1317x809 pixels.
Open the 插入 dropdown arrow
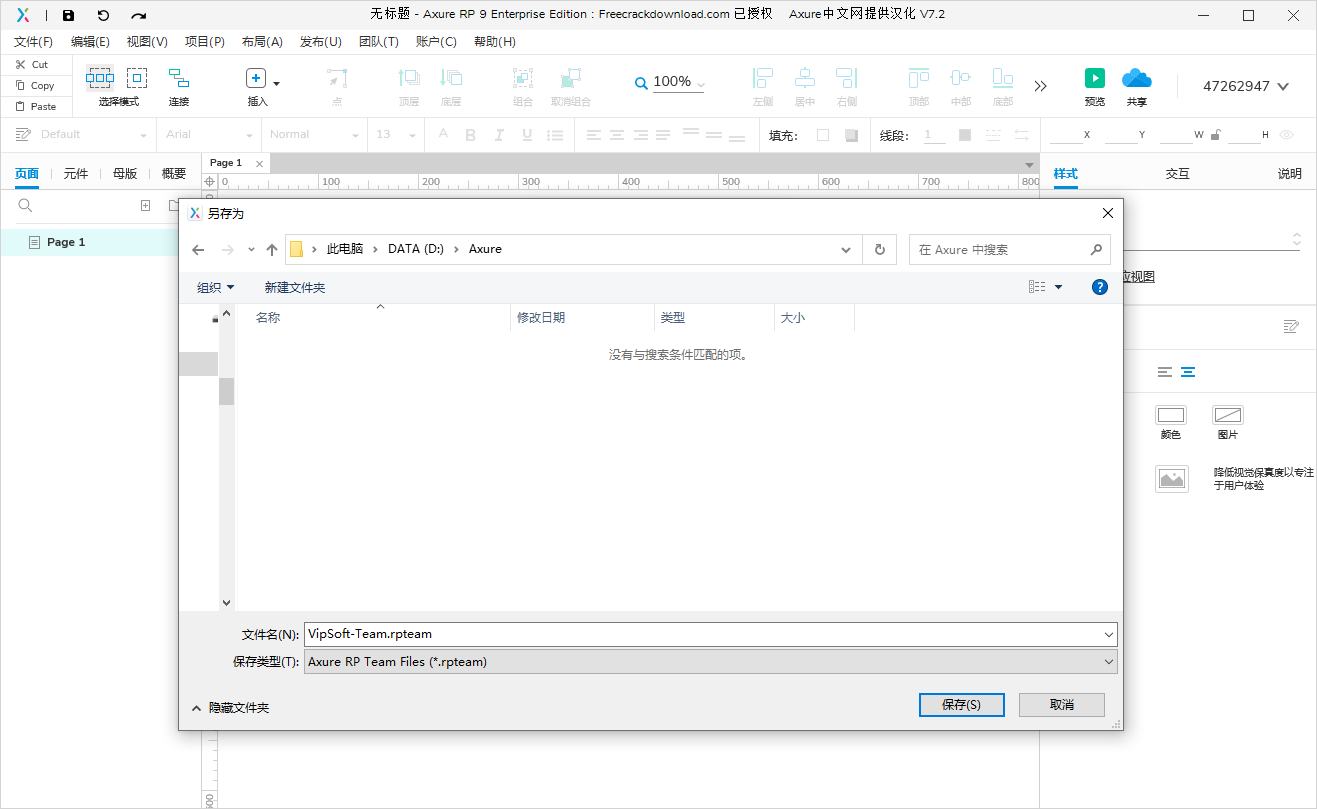click(x=277, y=84)
